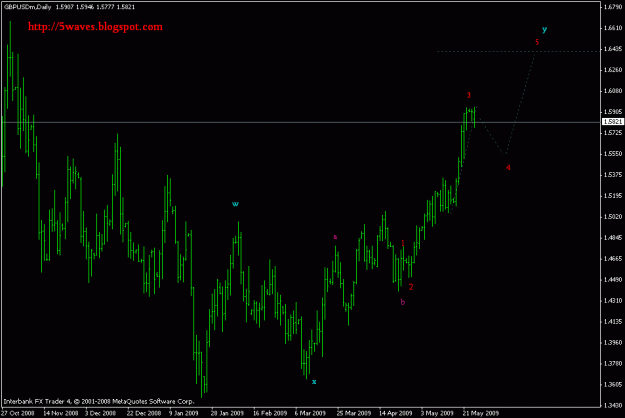This screenshot has height=418, width=625.
Task: Click price axis value 1.6435
Action: (613, 49)
